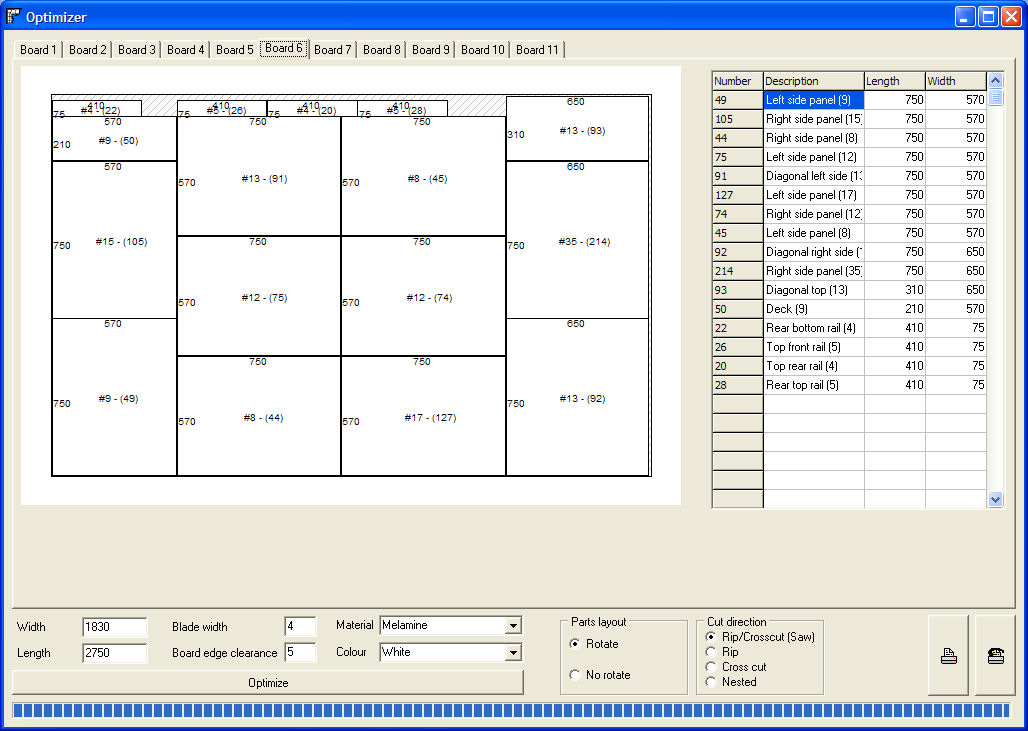This screenshot has width=1028, height=731.
Task: Click the telephone icon button
Action: pyautogui.click(x=995, y=655)
